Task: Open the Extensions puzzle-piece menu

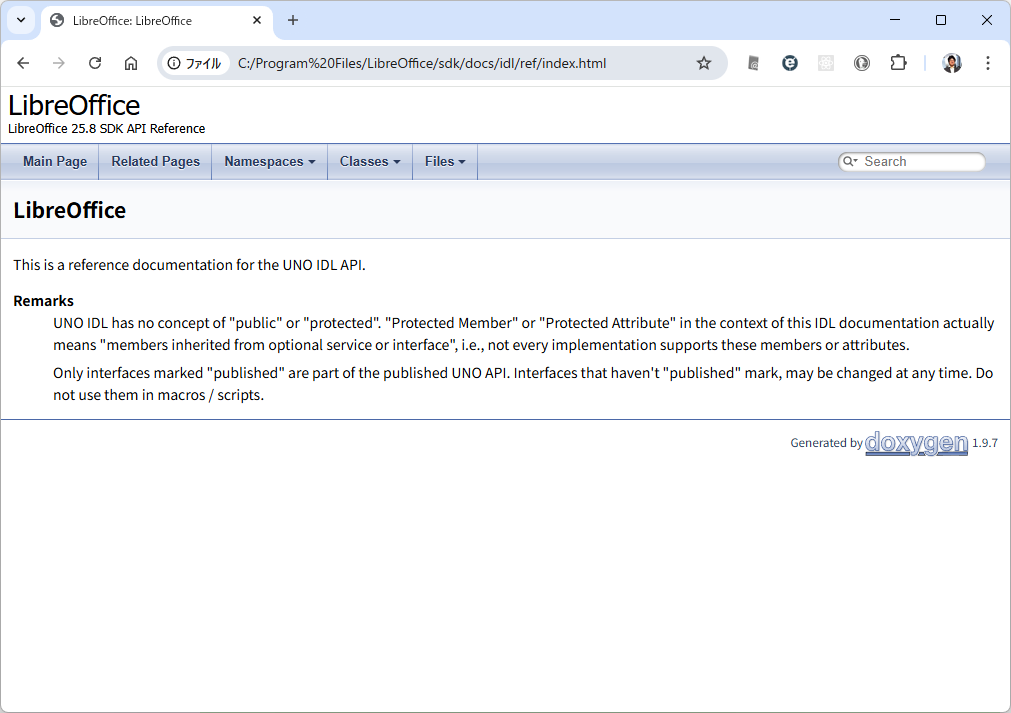Action: [x=898, y=63]
